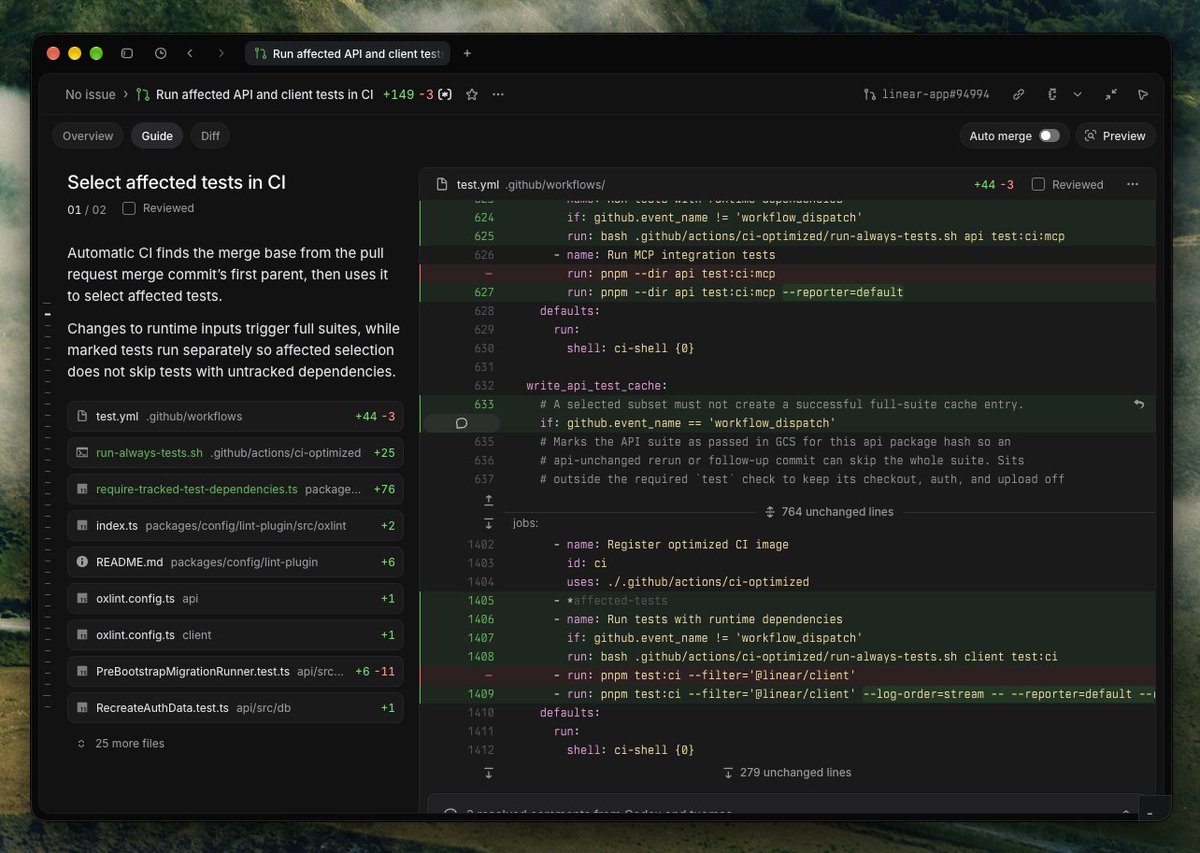
Task: Switch to the Overview tab
Action: click(x=88, y=136)
